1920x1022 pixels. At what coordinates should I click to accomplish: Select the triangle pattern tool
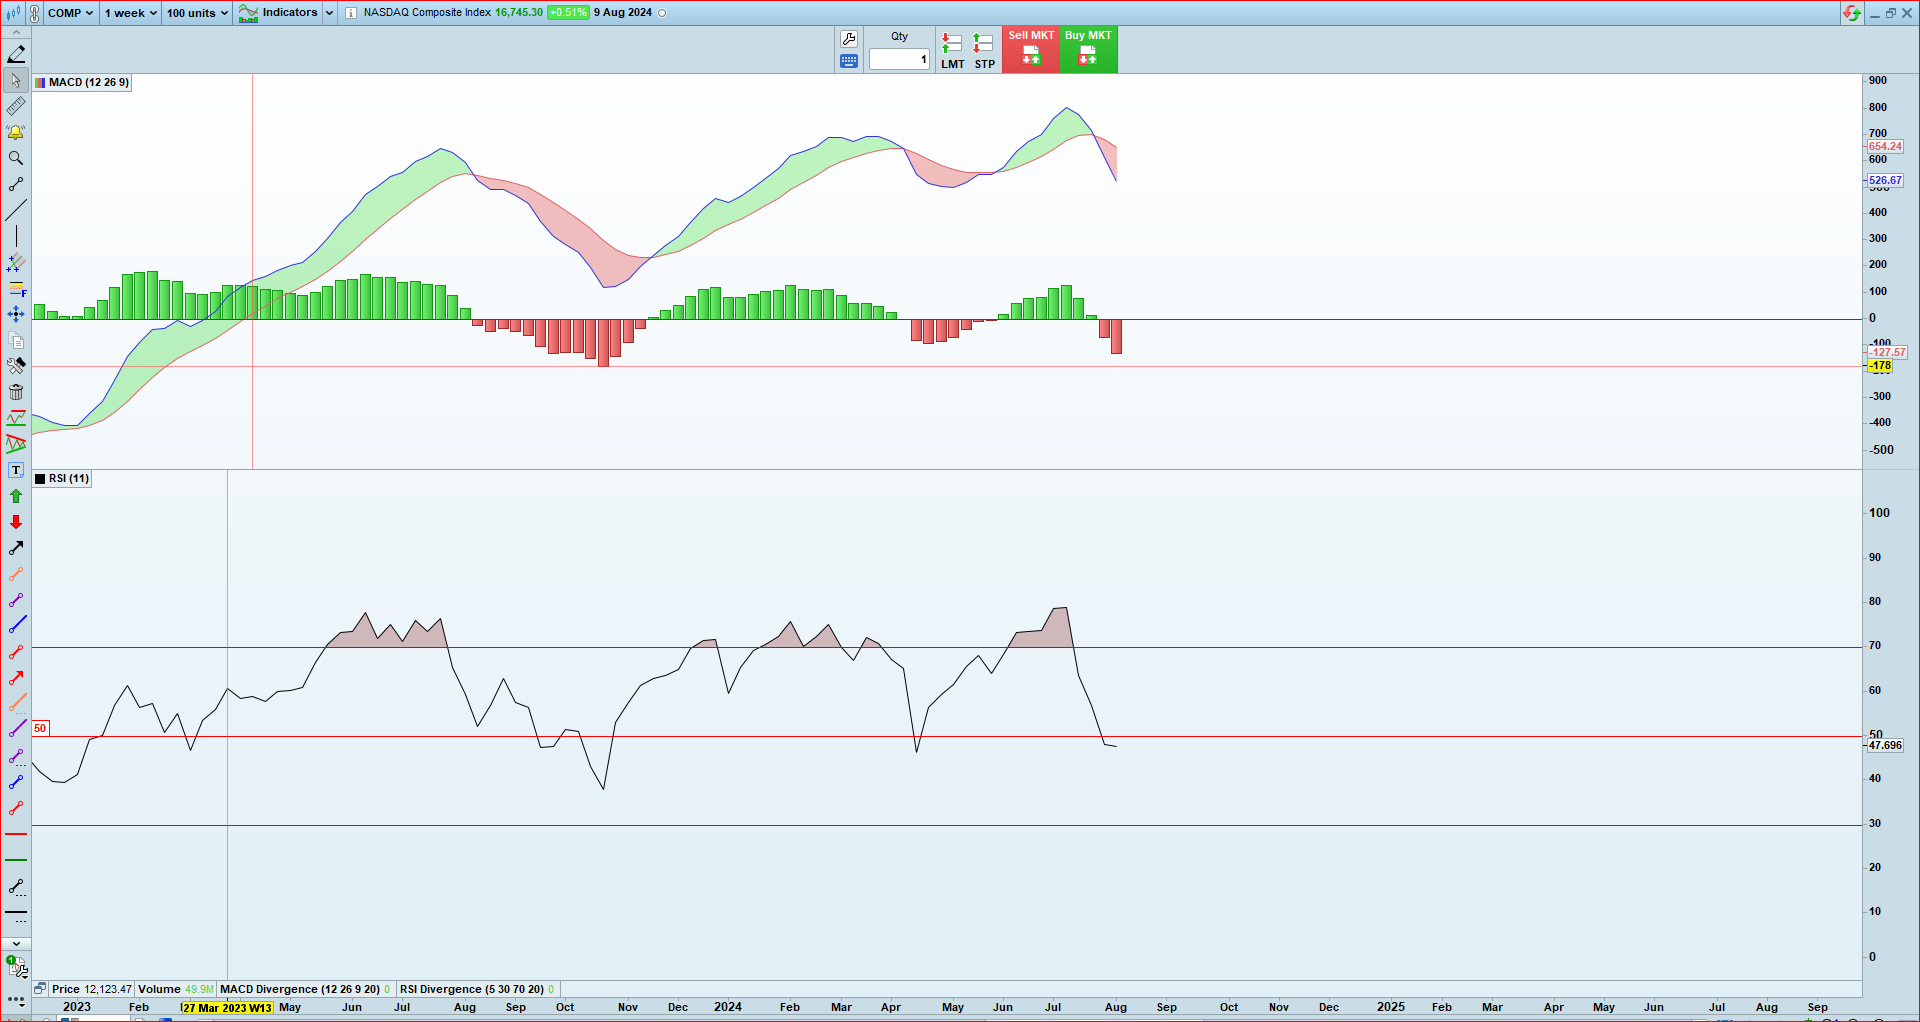pos(16,444)
